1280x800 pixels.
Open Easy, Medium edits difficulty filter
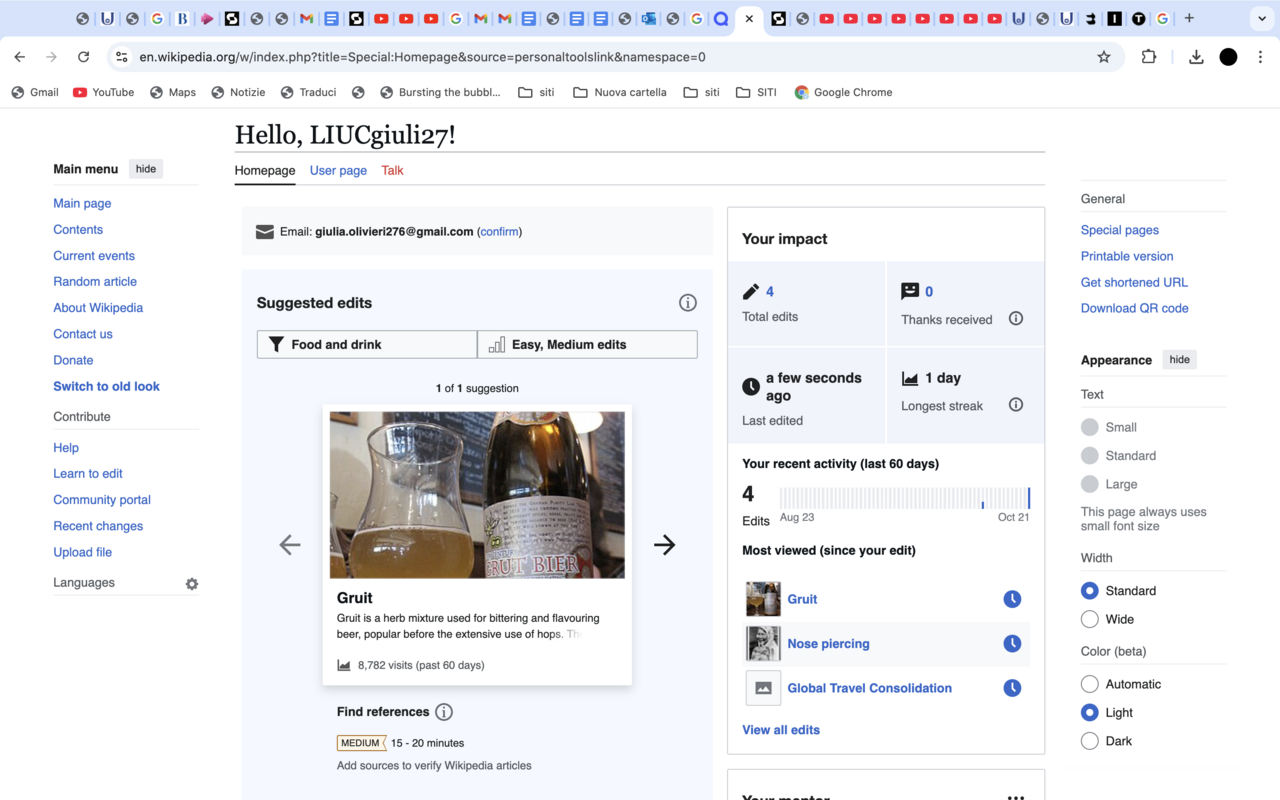coord(588,344)
